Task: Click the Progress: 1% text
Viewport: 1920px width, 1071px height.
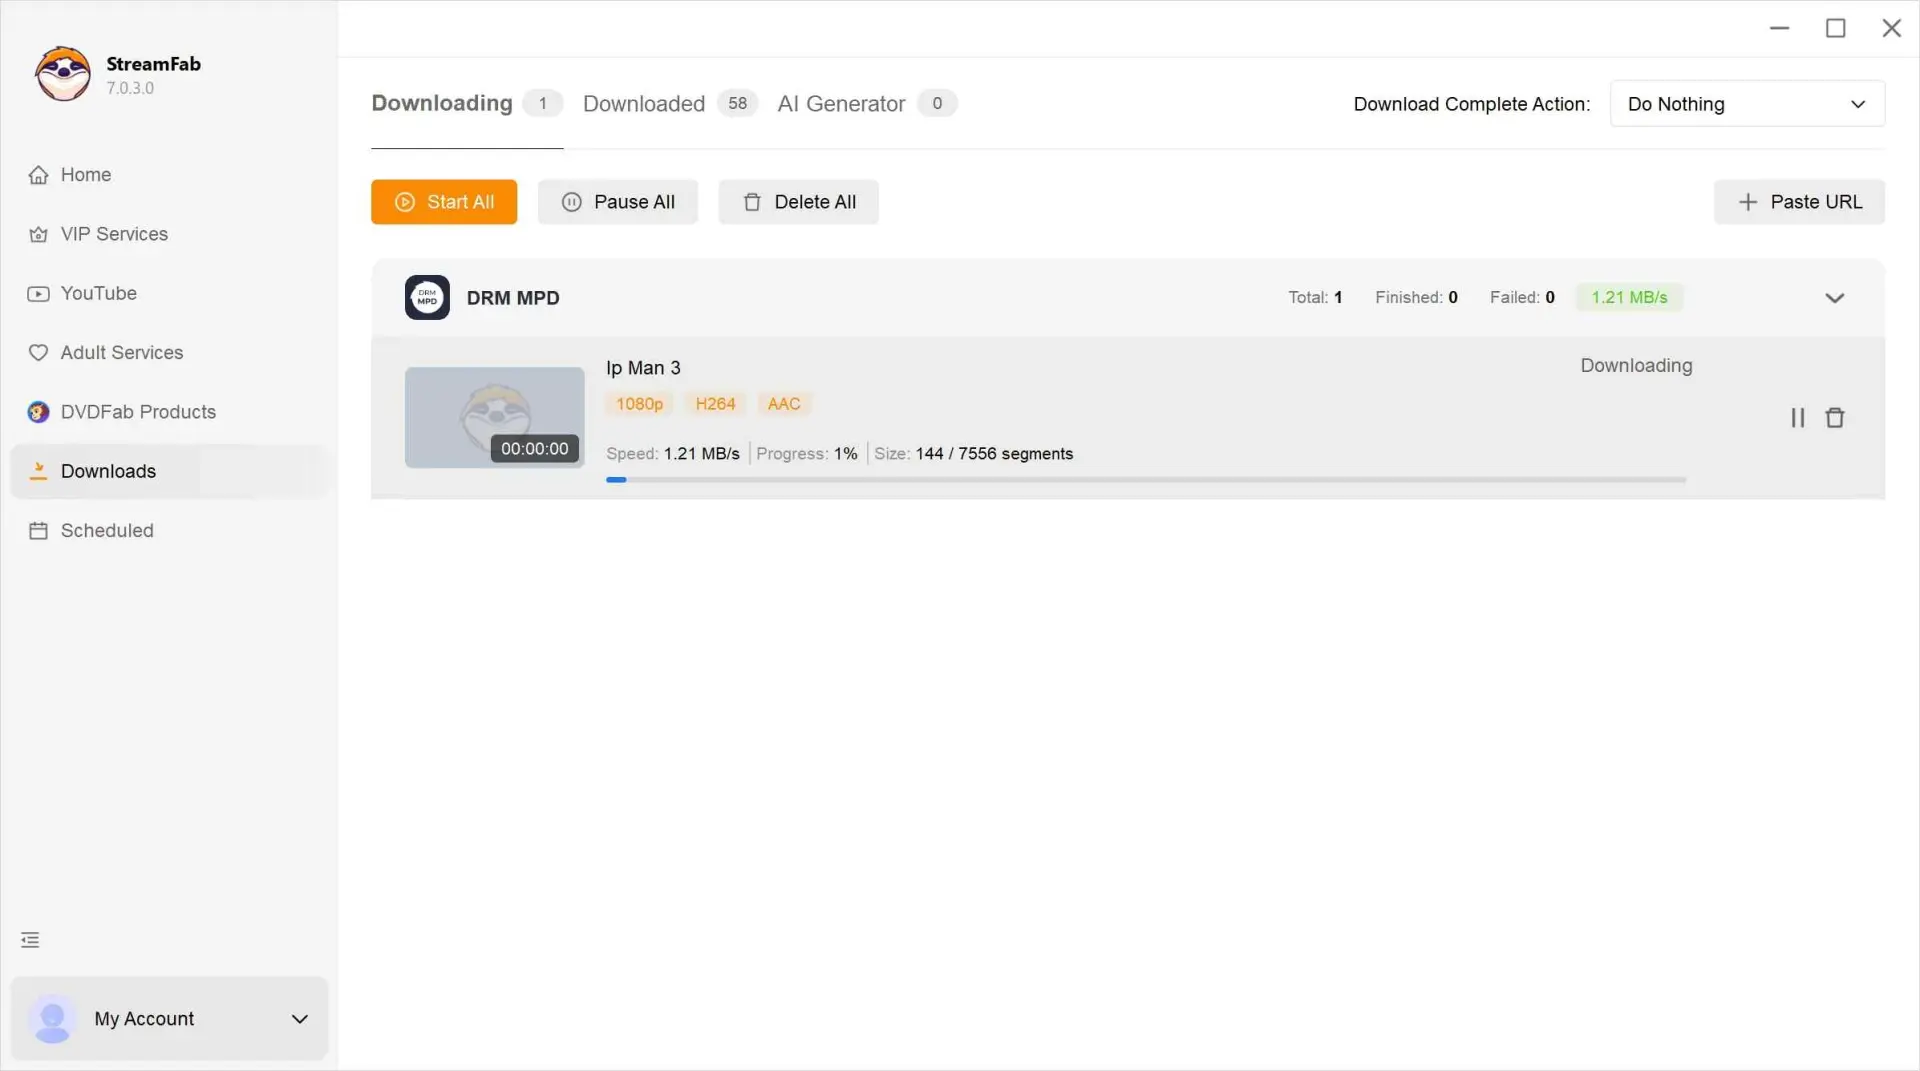Action: click(807, 454)
